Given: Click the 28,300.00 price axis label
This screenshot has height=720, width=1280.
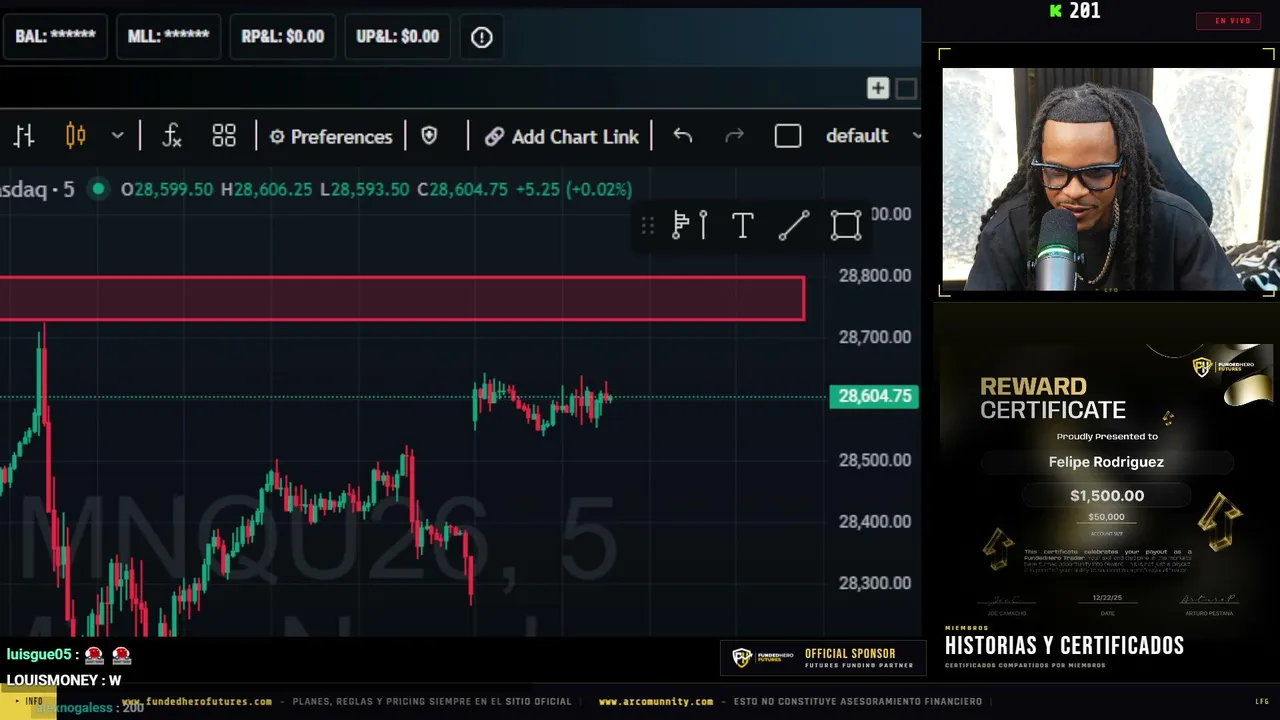Looking at the screenshot, I should [x=875, y=583].
